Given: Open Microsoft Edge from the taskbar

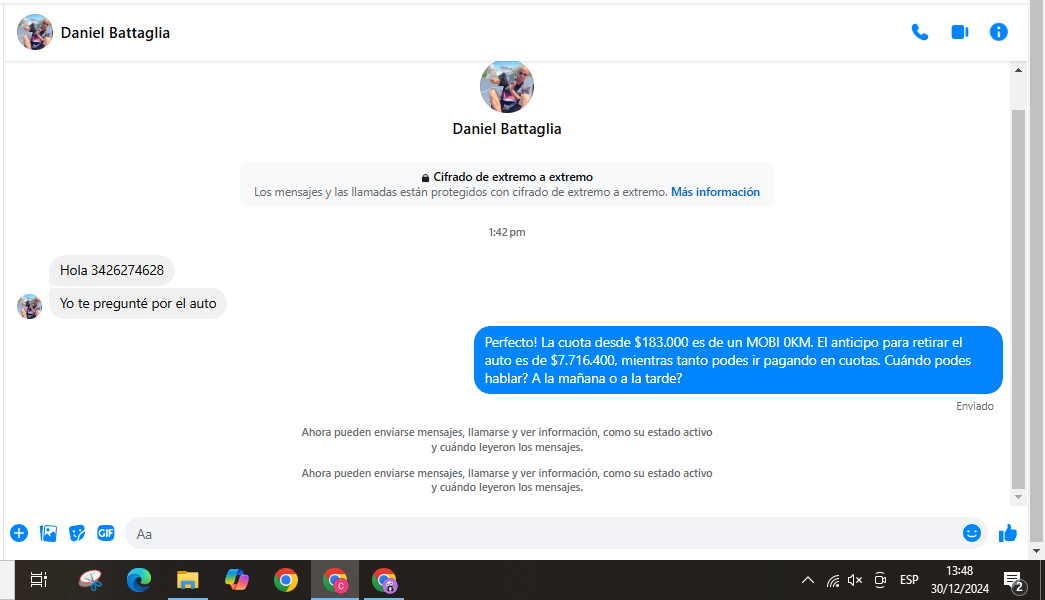Looking at the screenshot, I should click(139, 580).
